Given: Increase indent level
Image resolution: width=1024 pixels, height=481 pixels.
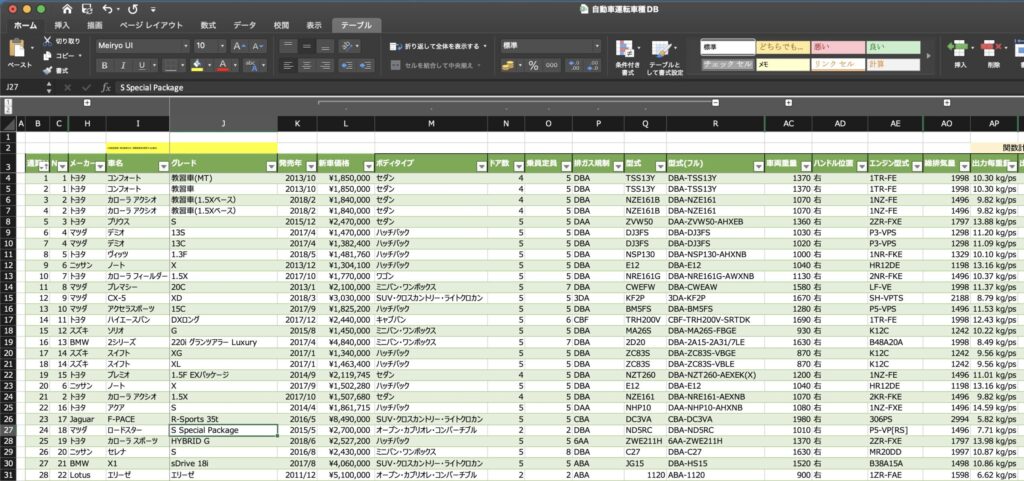Looking at the screenshot, I should click(366, 65).
